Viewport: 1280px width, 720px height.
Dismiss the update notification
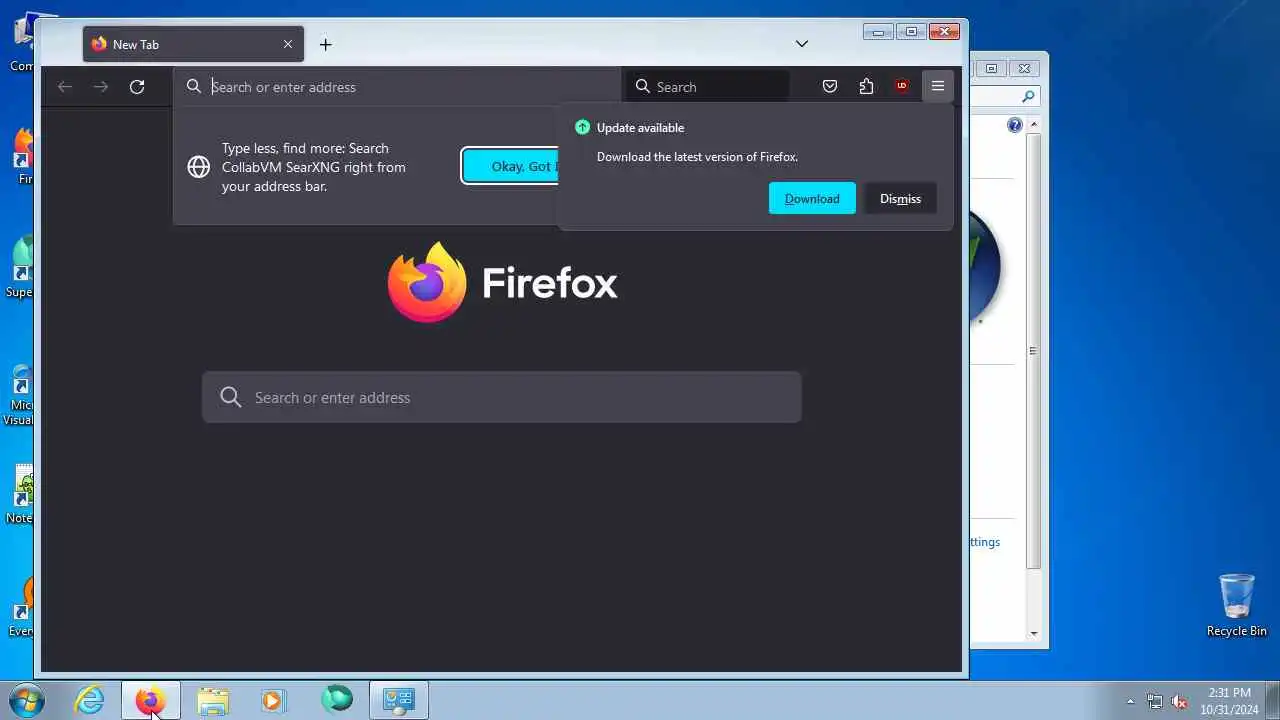pos(900,198)
